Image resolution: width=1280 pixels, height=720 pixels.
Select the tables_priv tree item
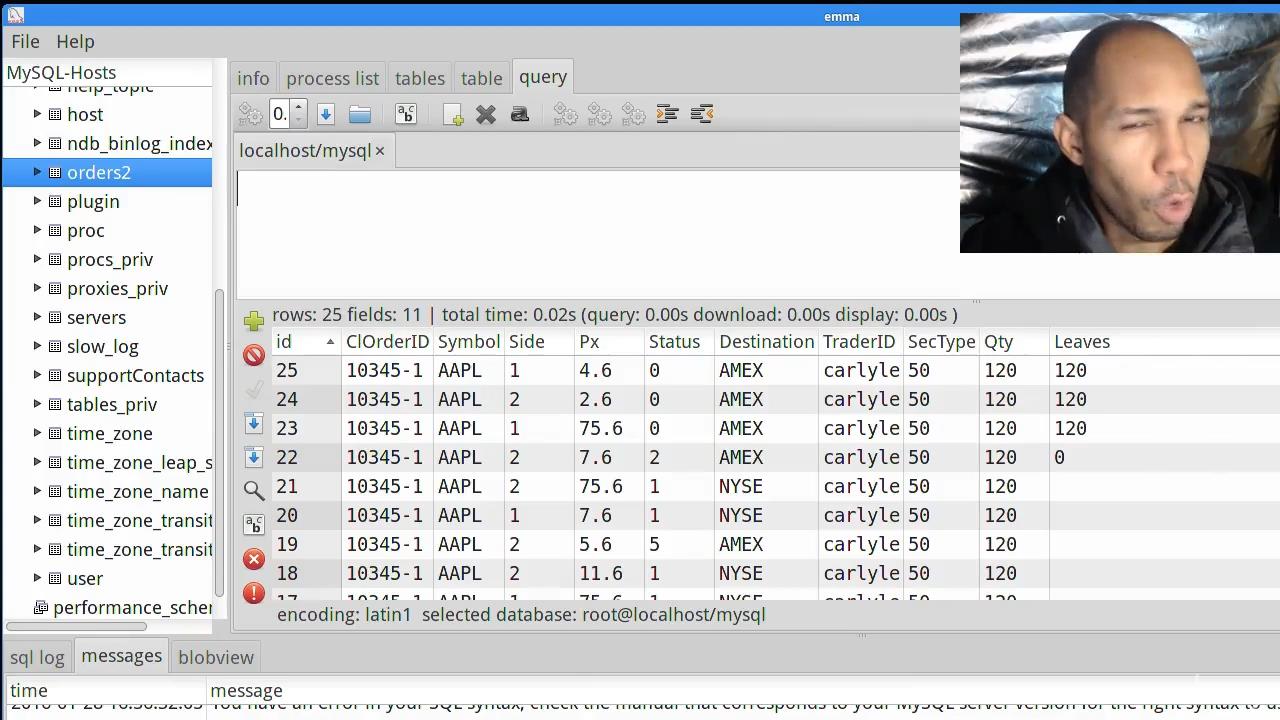pos(112,404)
